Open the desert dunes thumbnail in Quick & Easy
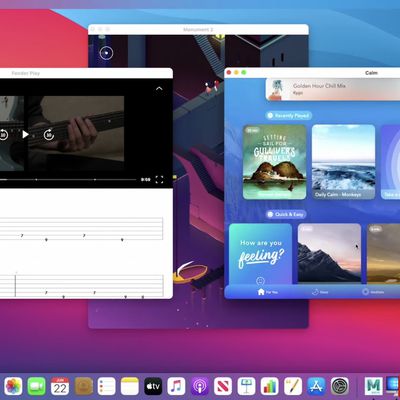This screenshot has height=400, width=400. pos(383,254)
